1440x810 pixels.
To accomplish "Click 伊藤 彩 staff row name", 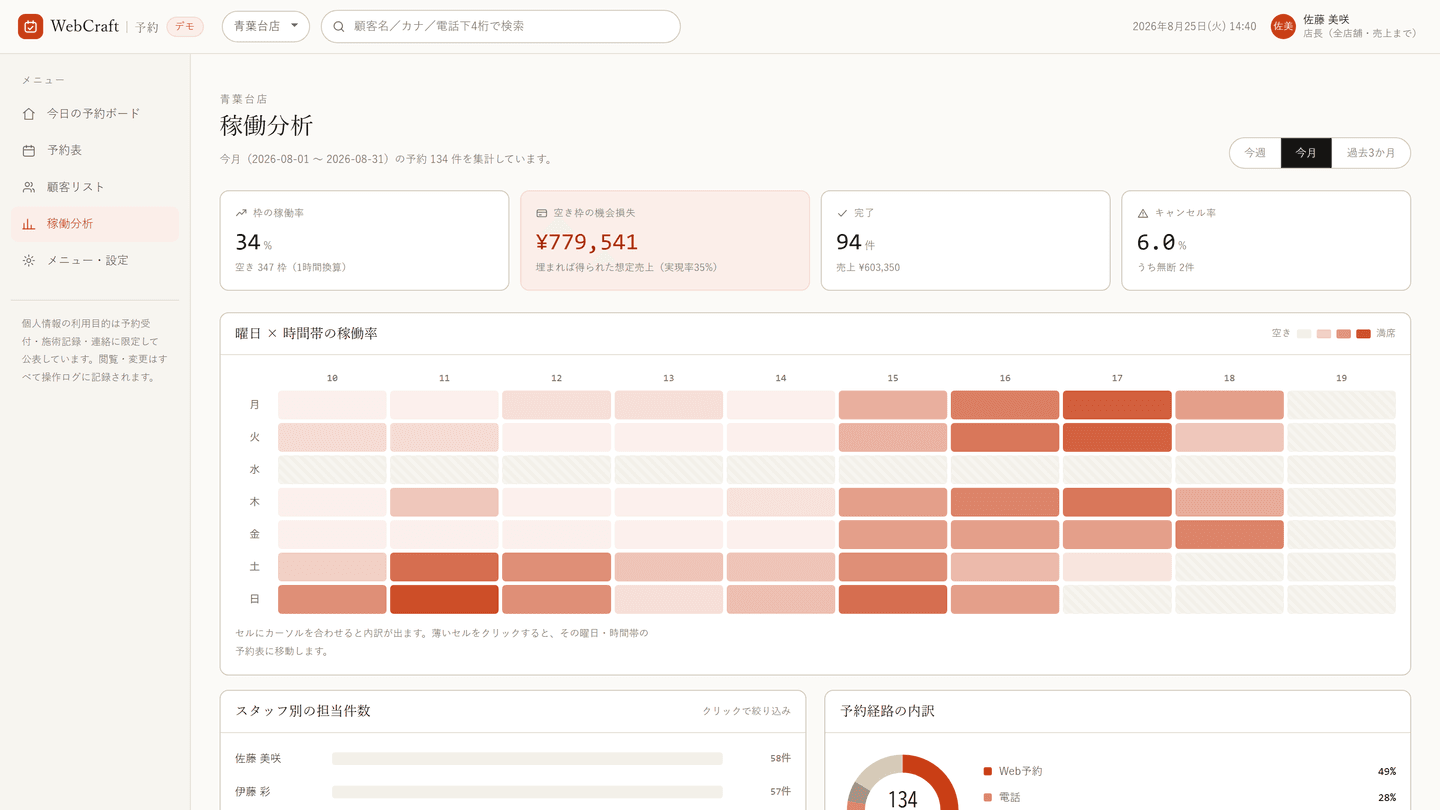I will point(253,792).
